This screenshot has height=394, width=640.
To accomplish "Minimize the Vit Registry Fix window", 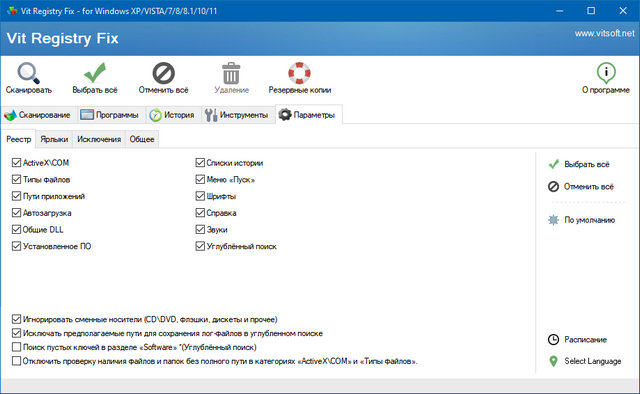I will pos(560,11).
